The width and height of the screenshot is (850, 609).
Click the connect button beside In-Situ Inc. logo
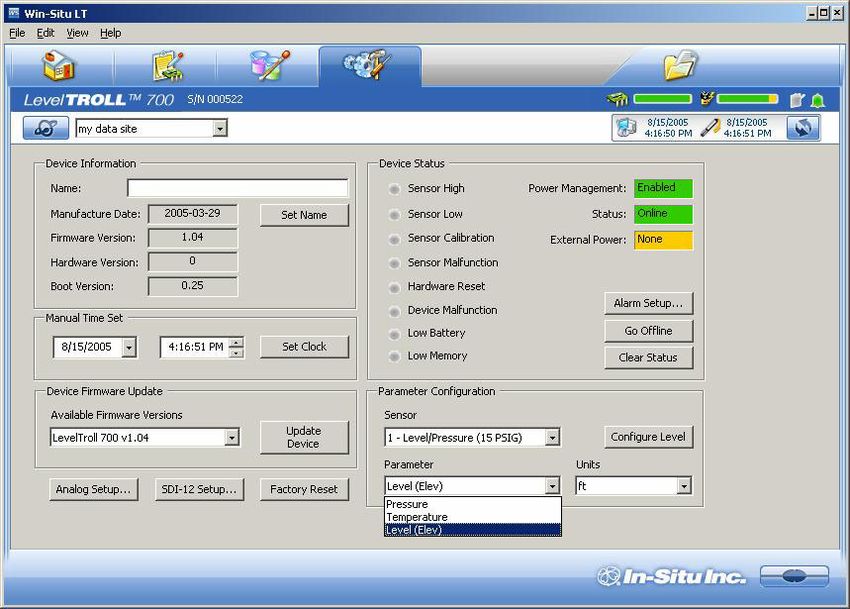pos(794,576)
